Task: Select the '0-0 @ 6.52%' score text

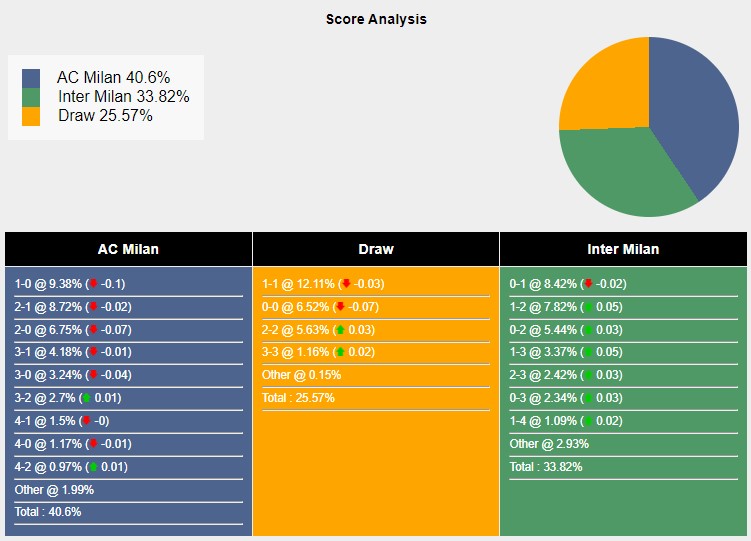Action: [x=295, y=307]
